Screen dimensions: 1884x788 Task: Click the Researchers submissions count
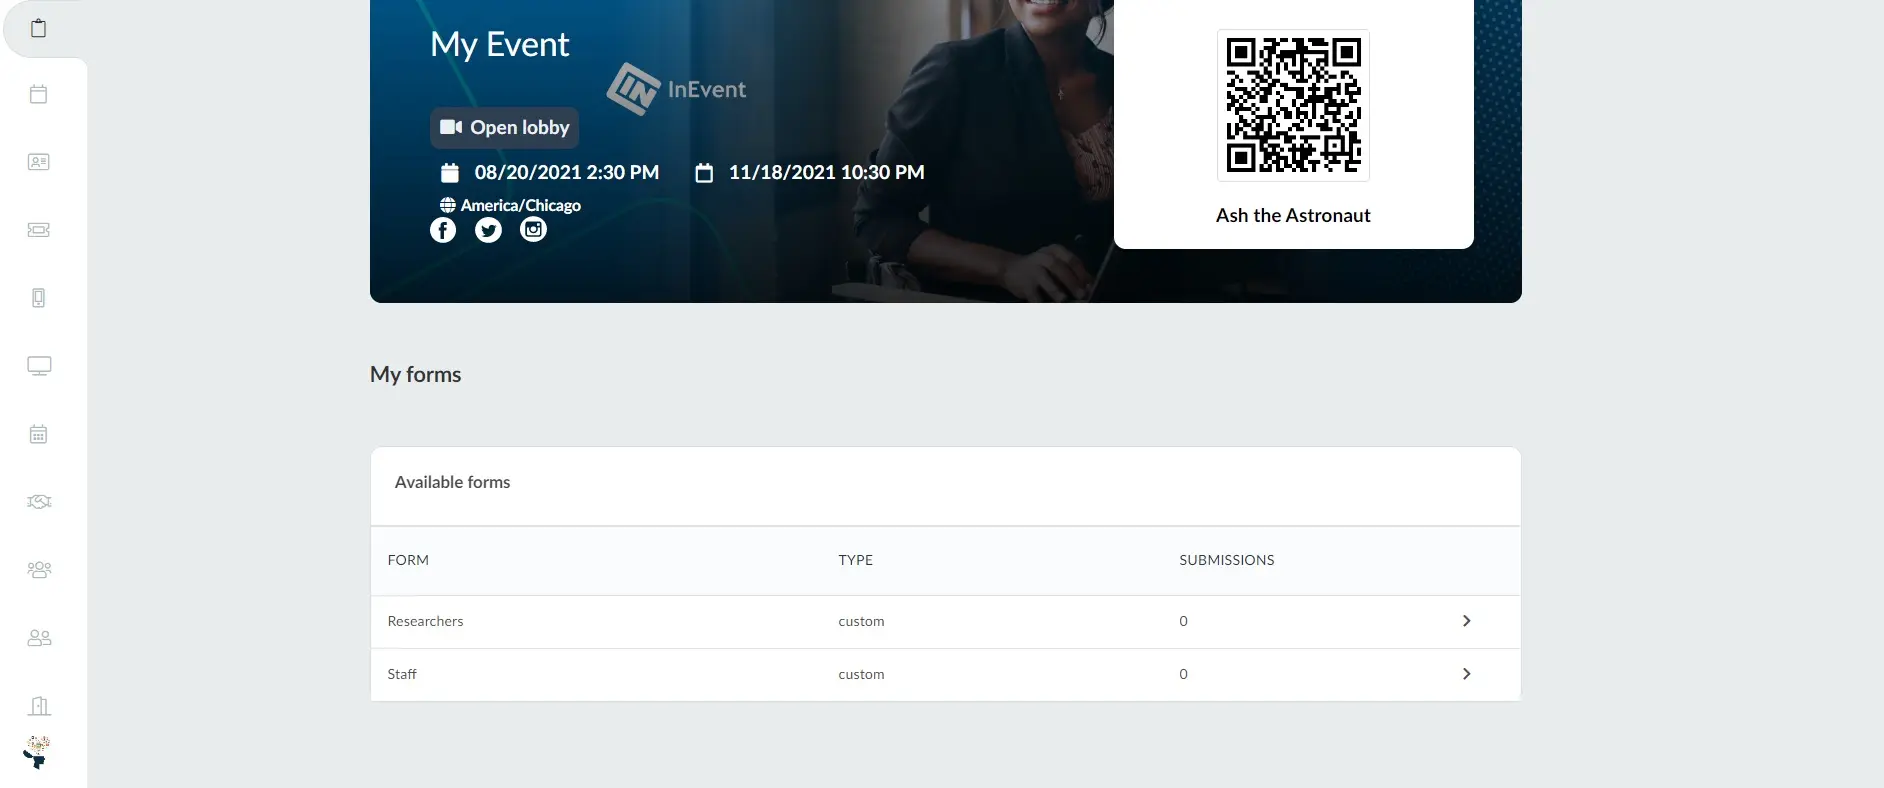(x=1183, y=621)
